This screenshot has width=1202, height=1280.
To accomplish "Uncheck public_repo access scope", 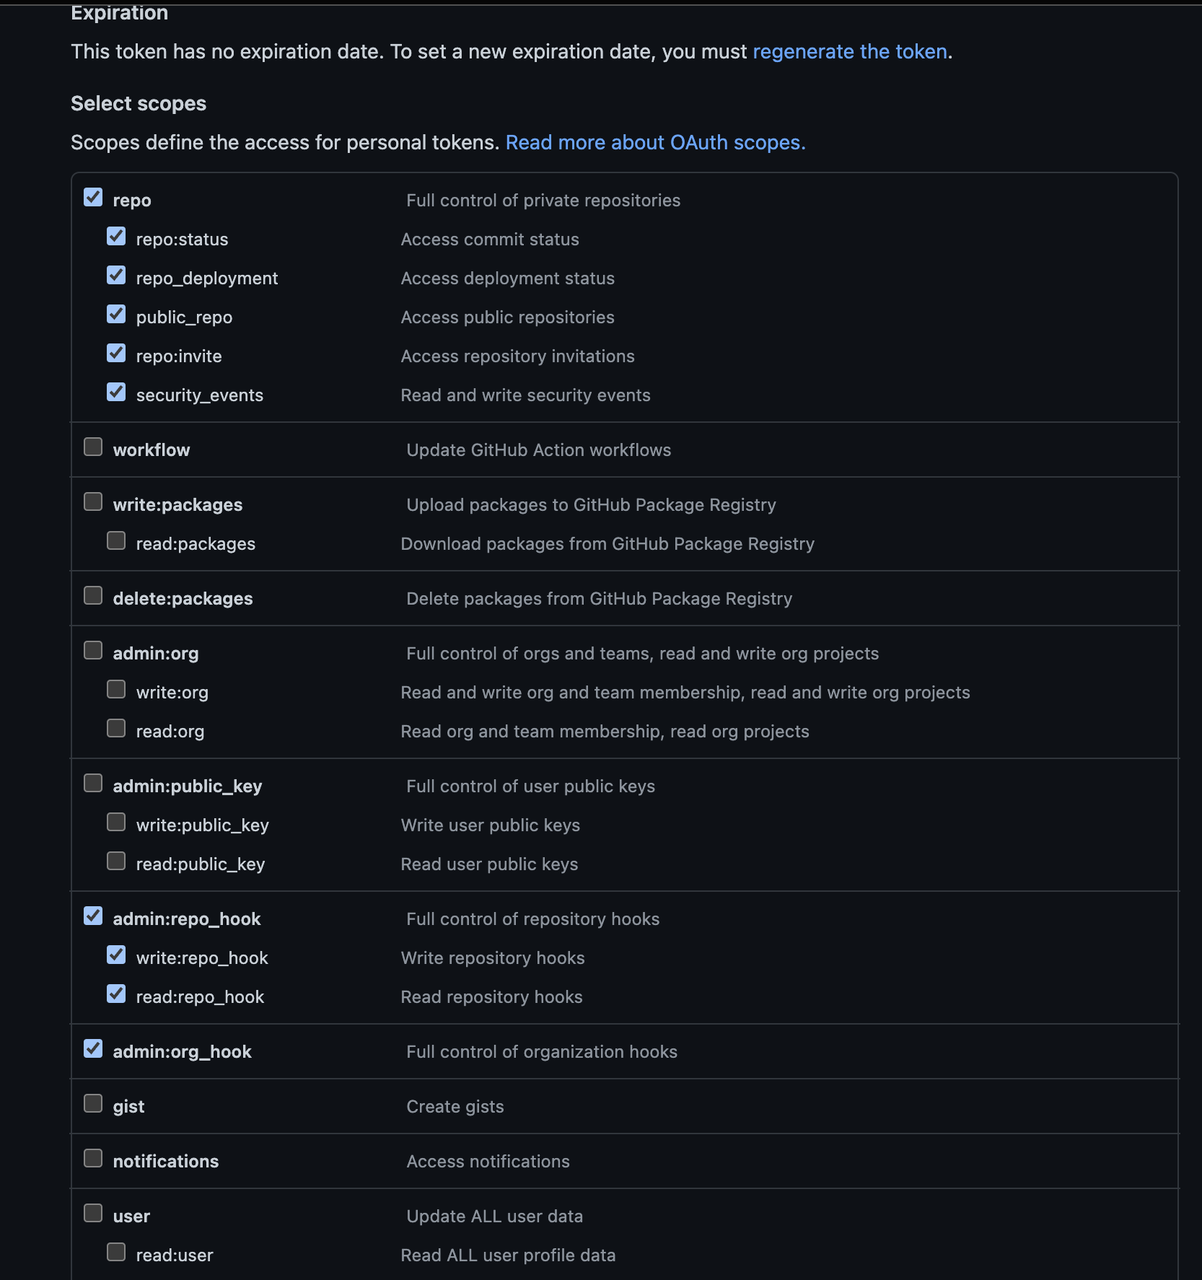I will [x=116, y=315].
